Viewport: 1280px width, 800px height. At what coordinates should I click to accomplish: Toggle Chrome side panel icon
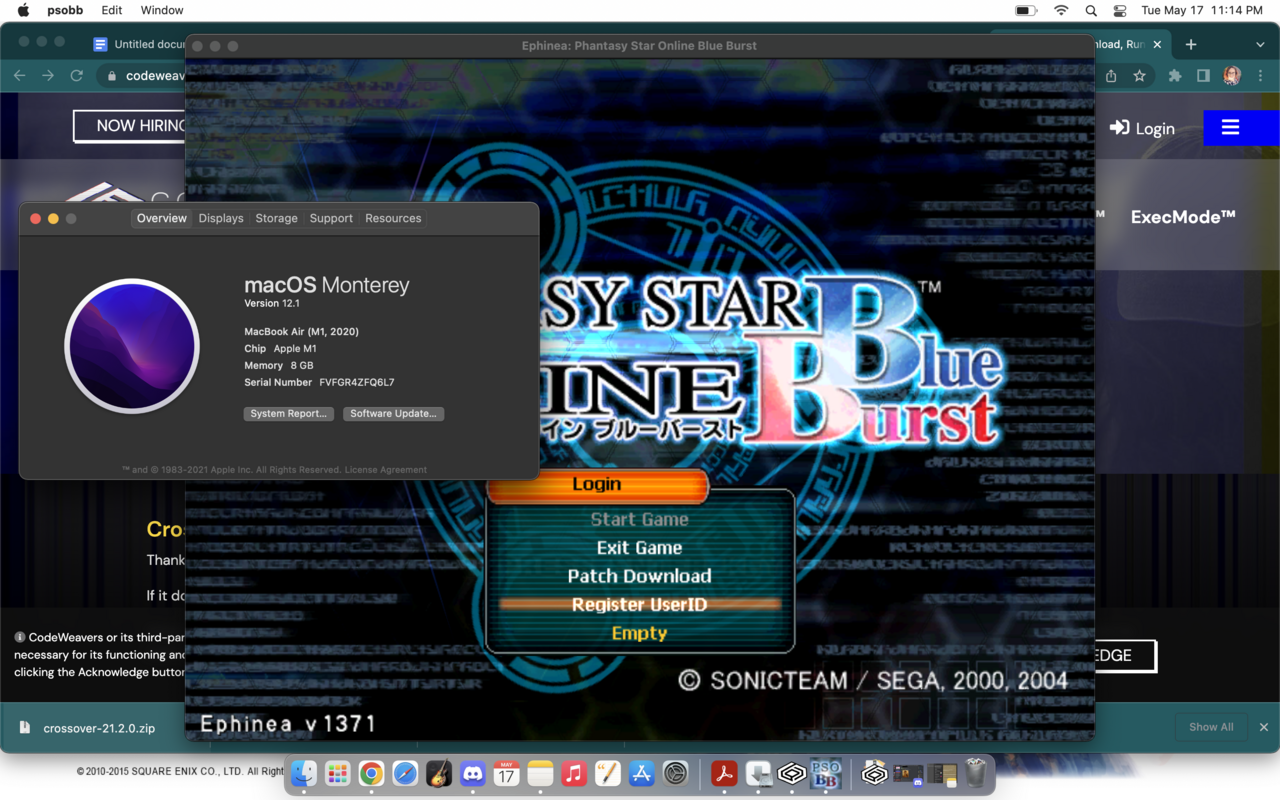click(x=1203, y=76)
